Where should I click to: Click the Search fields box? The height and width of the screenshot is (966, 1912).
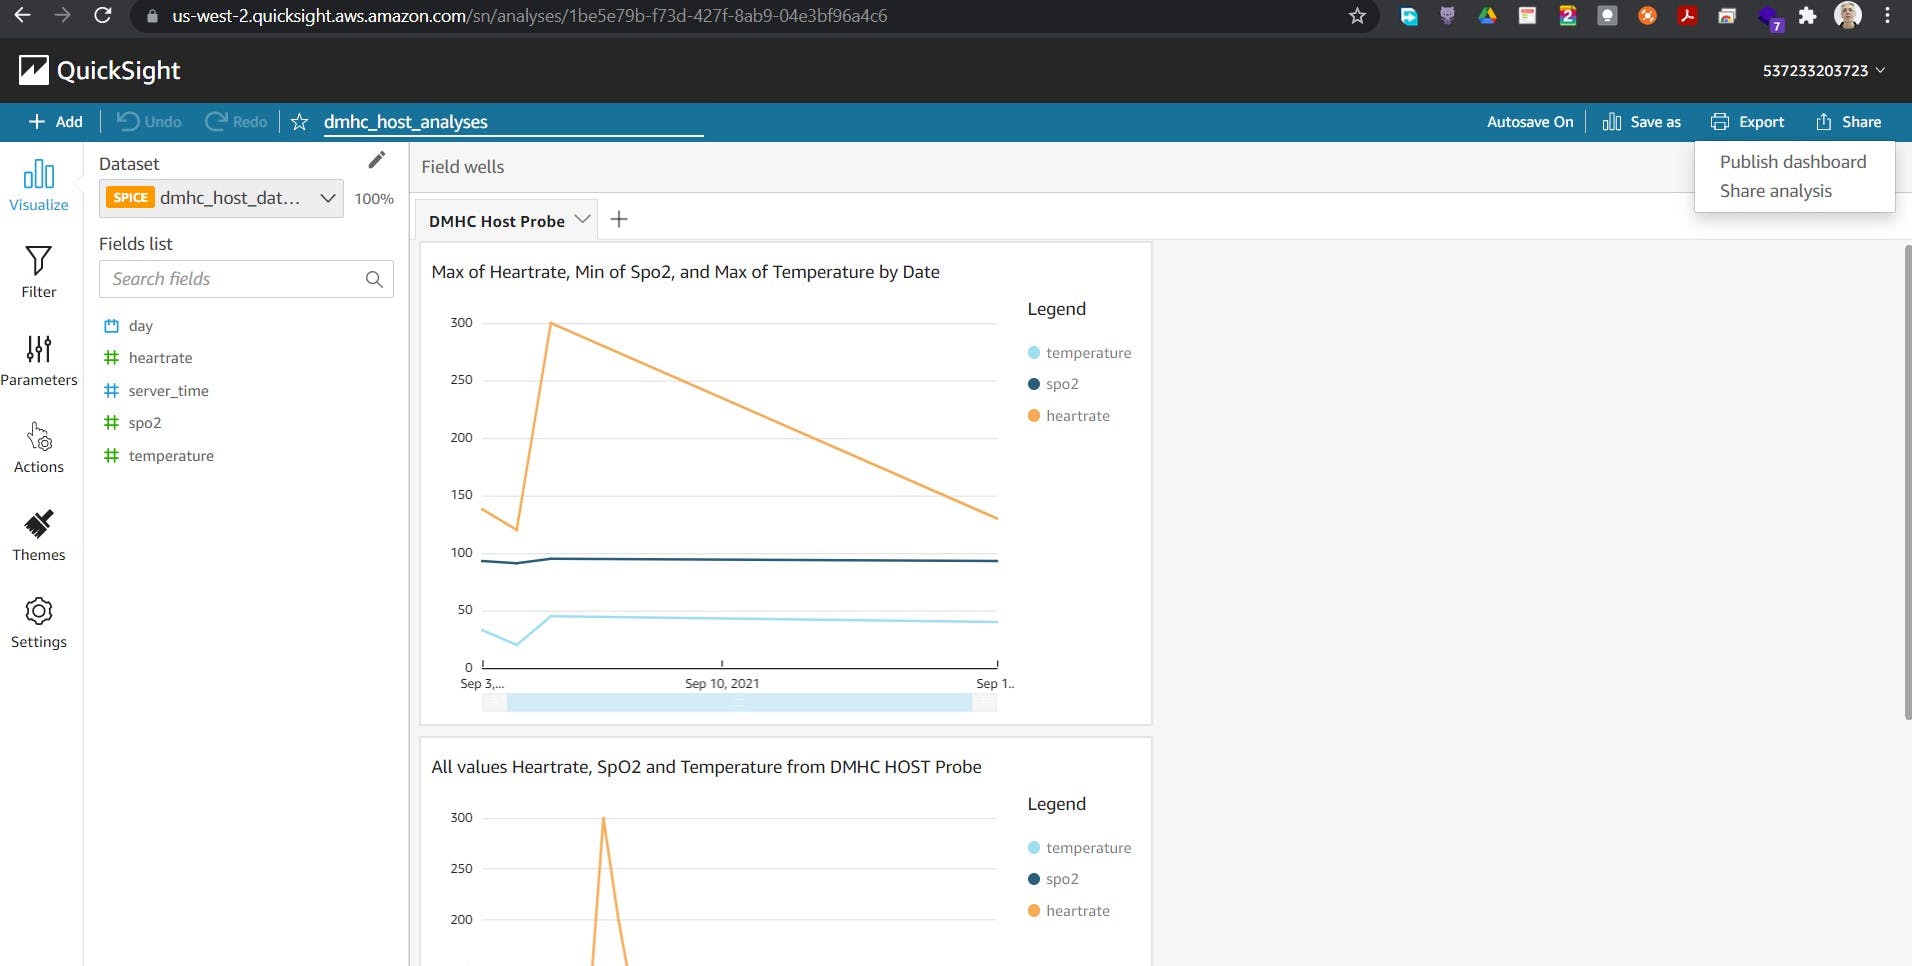pos(246,279)
